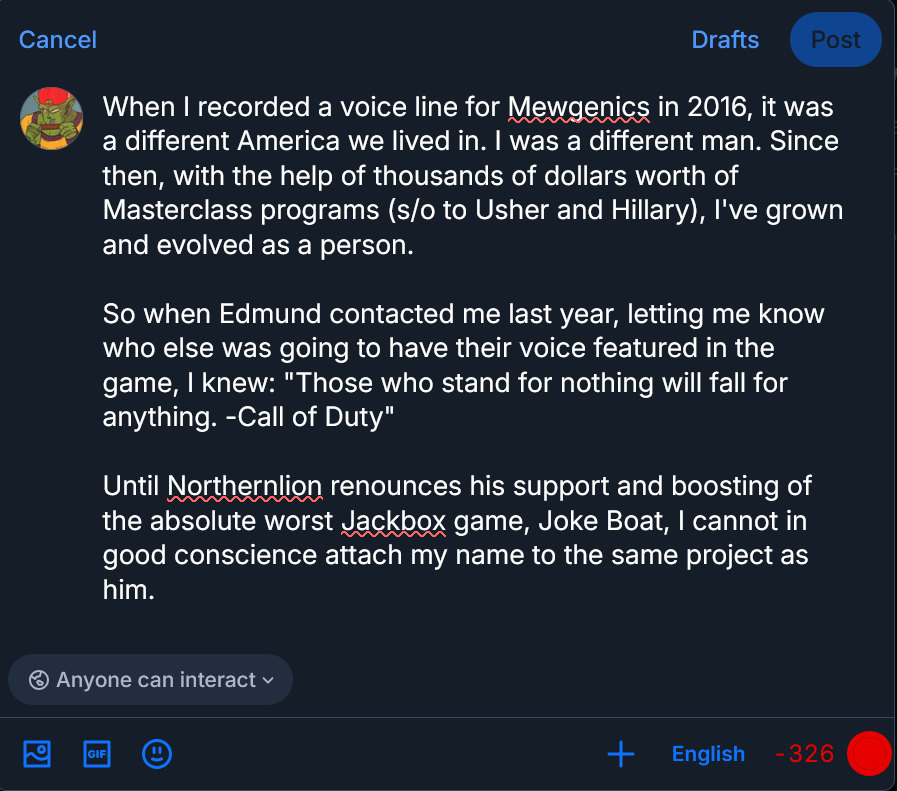
Task: Click the underlined word Northernlion
Action: click(x=245, y=487)
